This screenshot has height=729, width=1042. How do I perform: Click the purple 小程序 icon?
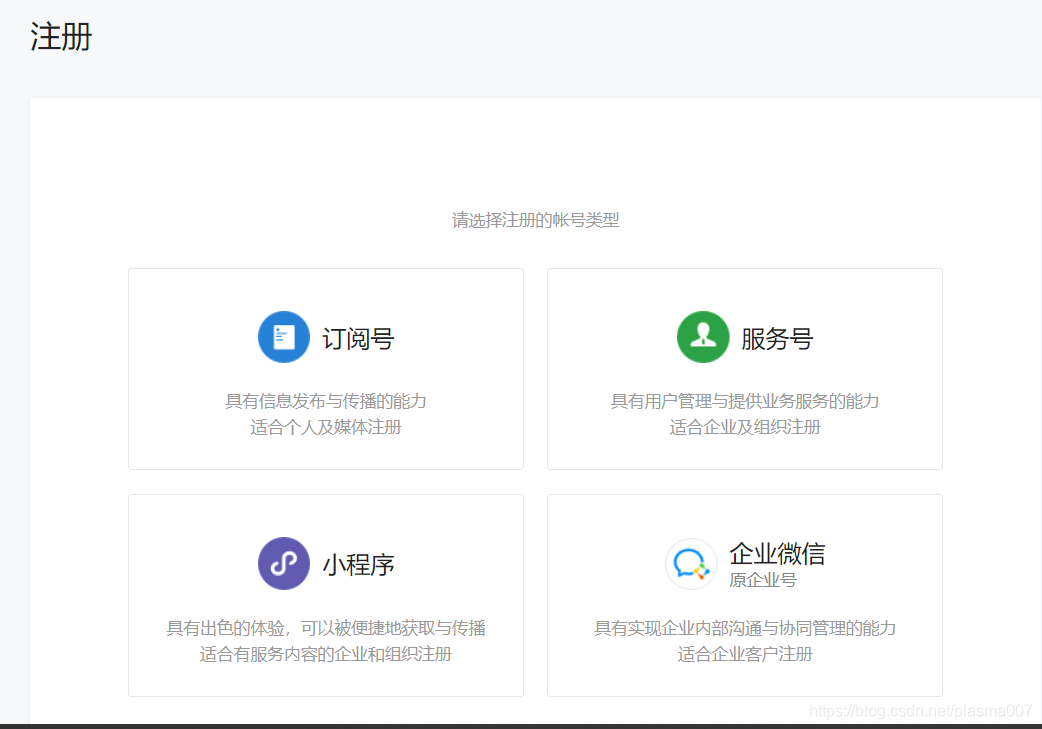pyautogui.click(x=283, y=563)
